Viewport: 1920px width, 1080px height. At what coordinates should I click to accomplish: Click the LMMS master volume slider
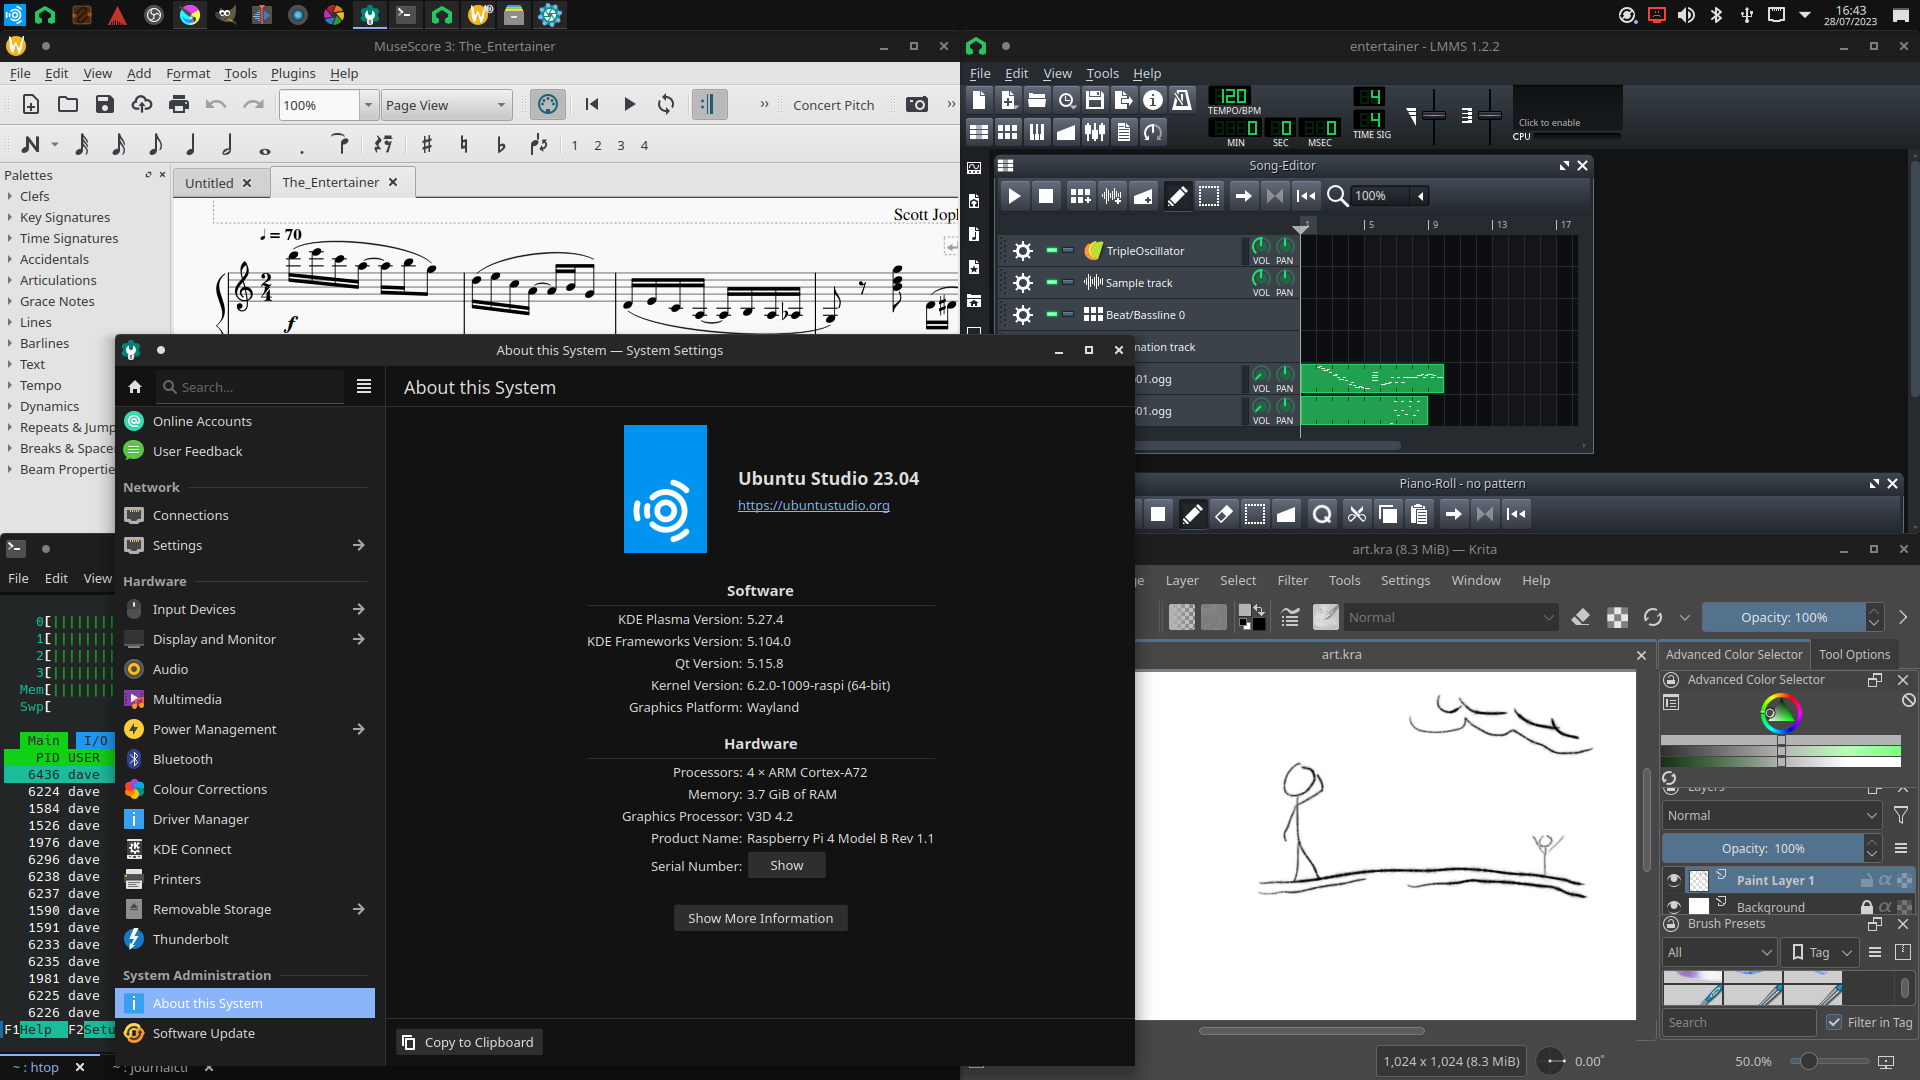point(1434,115)
